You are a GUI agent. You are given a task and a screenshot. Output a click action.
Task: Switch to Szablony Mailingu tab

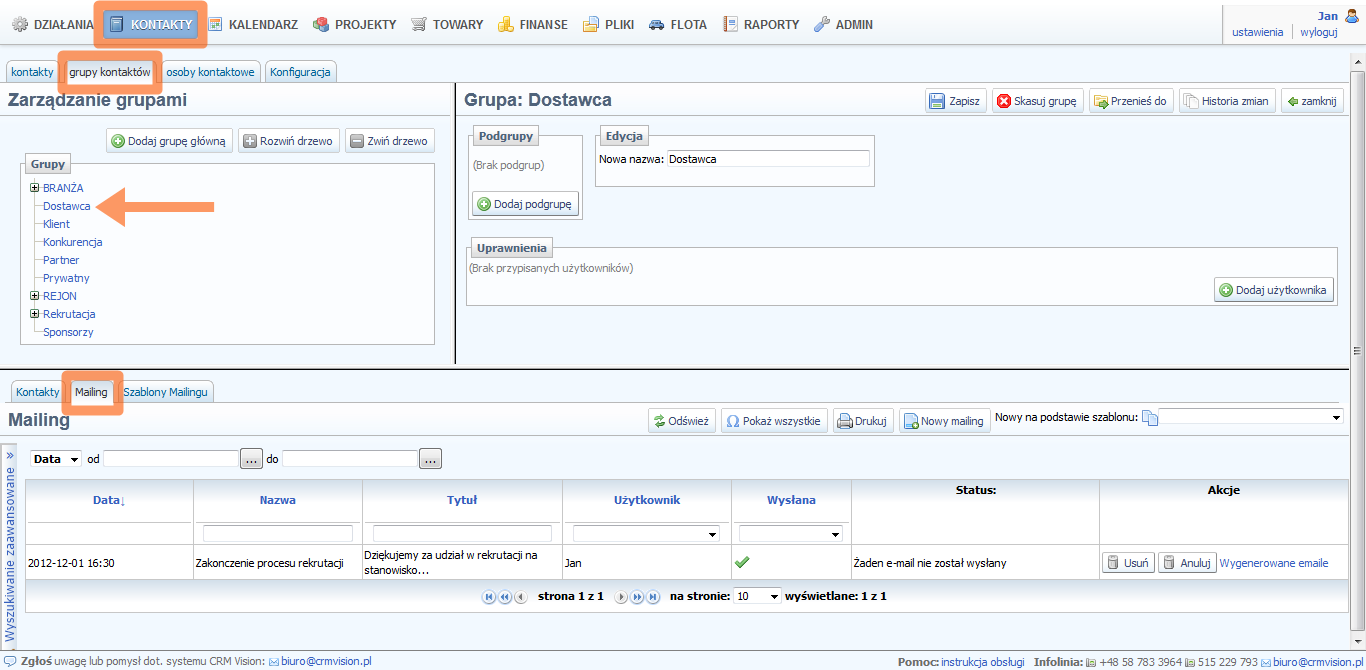point(165,392)
